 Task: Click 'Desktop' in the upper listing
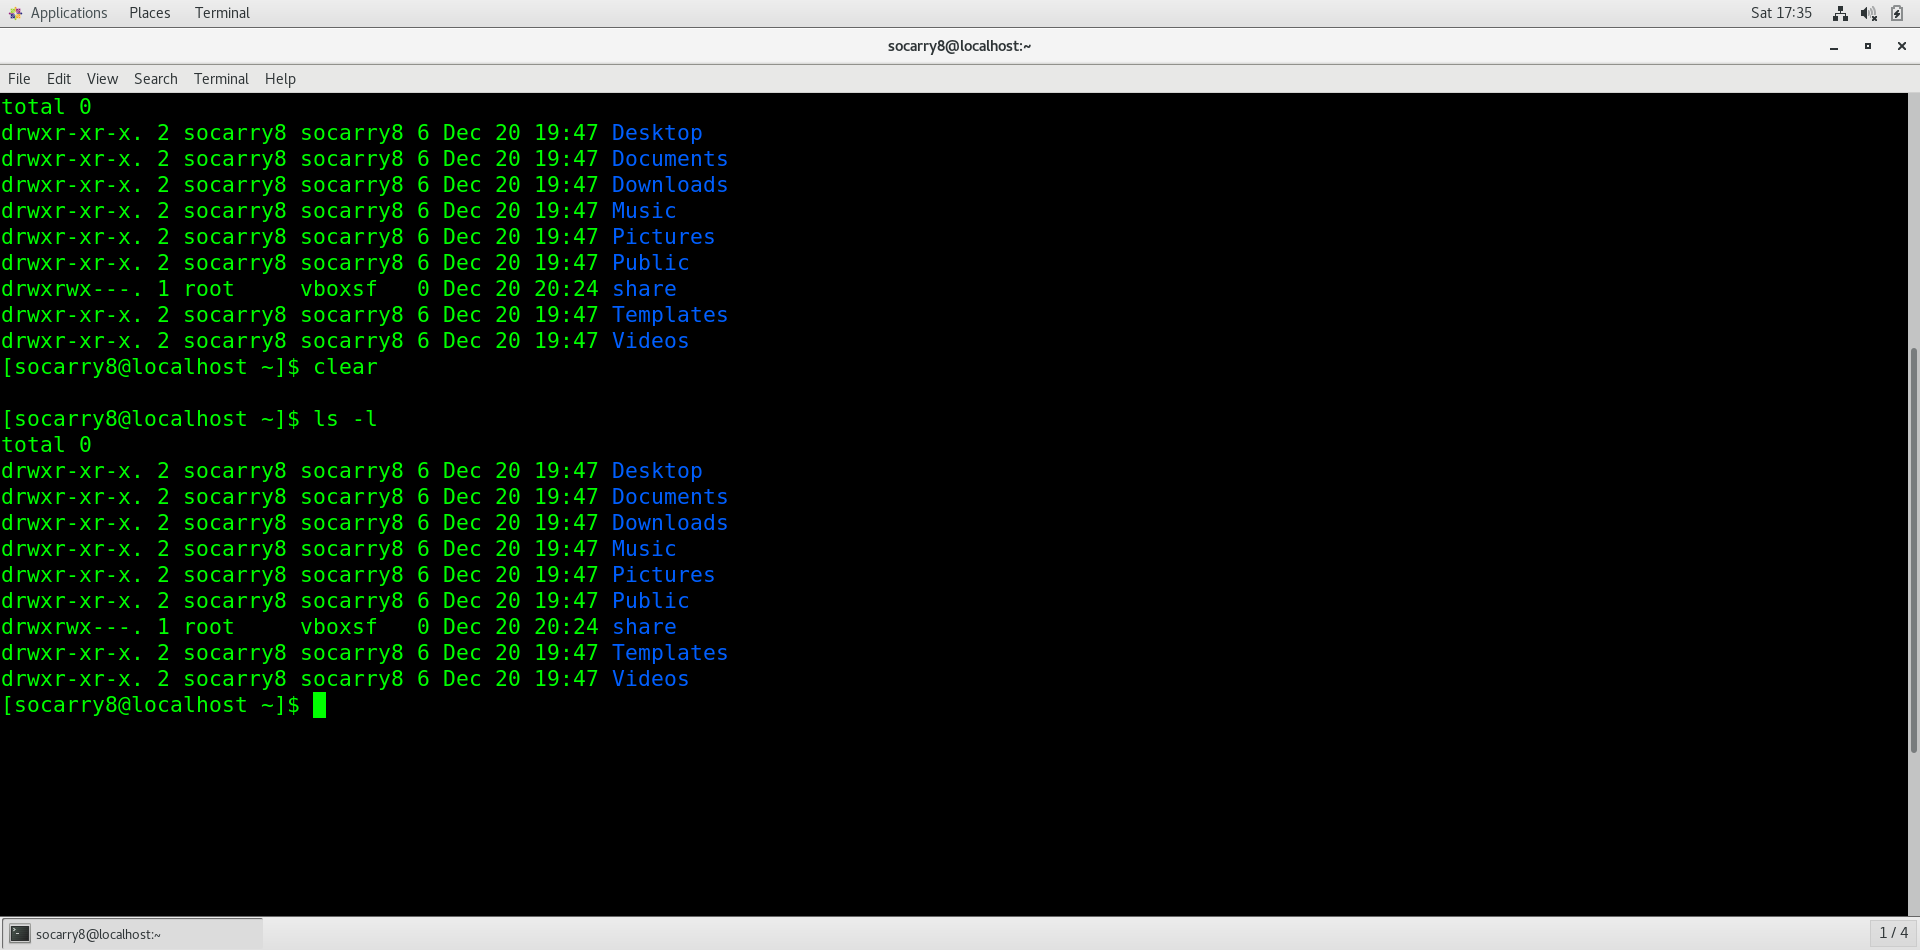657,133
